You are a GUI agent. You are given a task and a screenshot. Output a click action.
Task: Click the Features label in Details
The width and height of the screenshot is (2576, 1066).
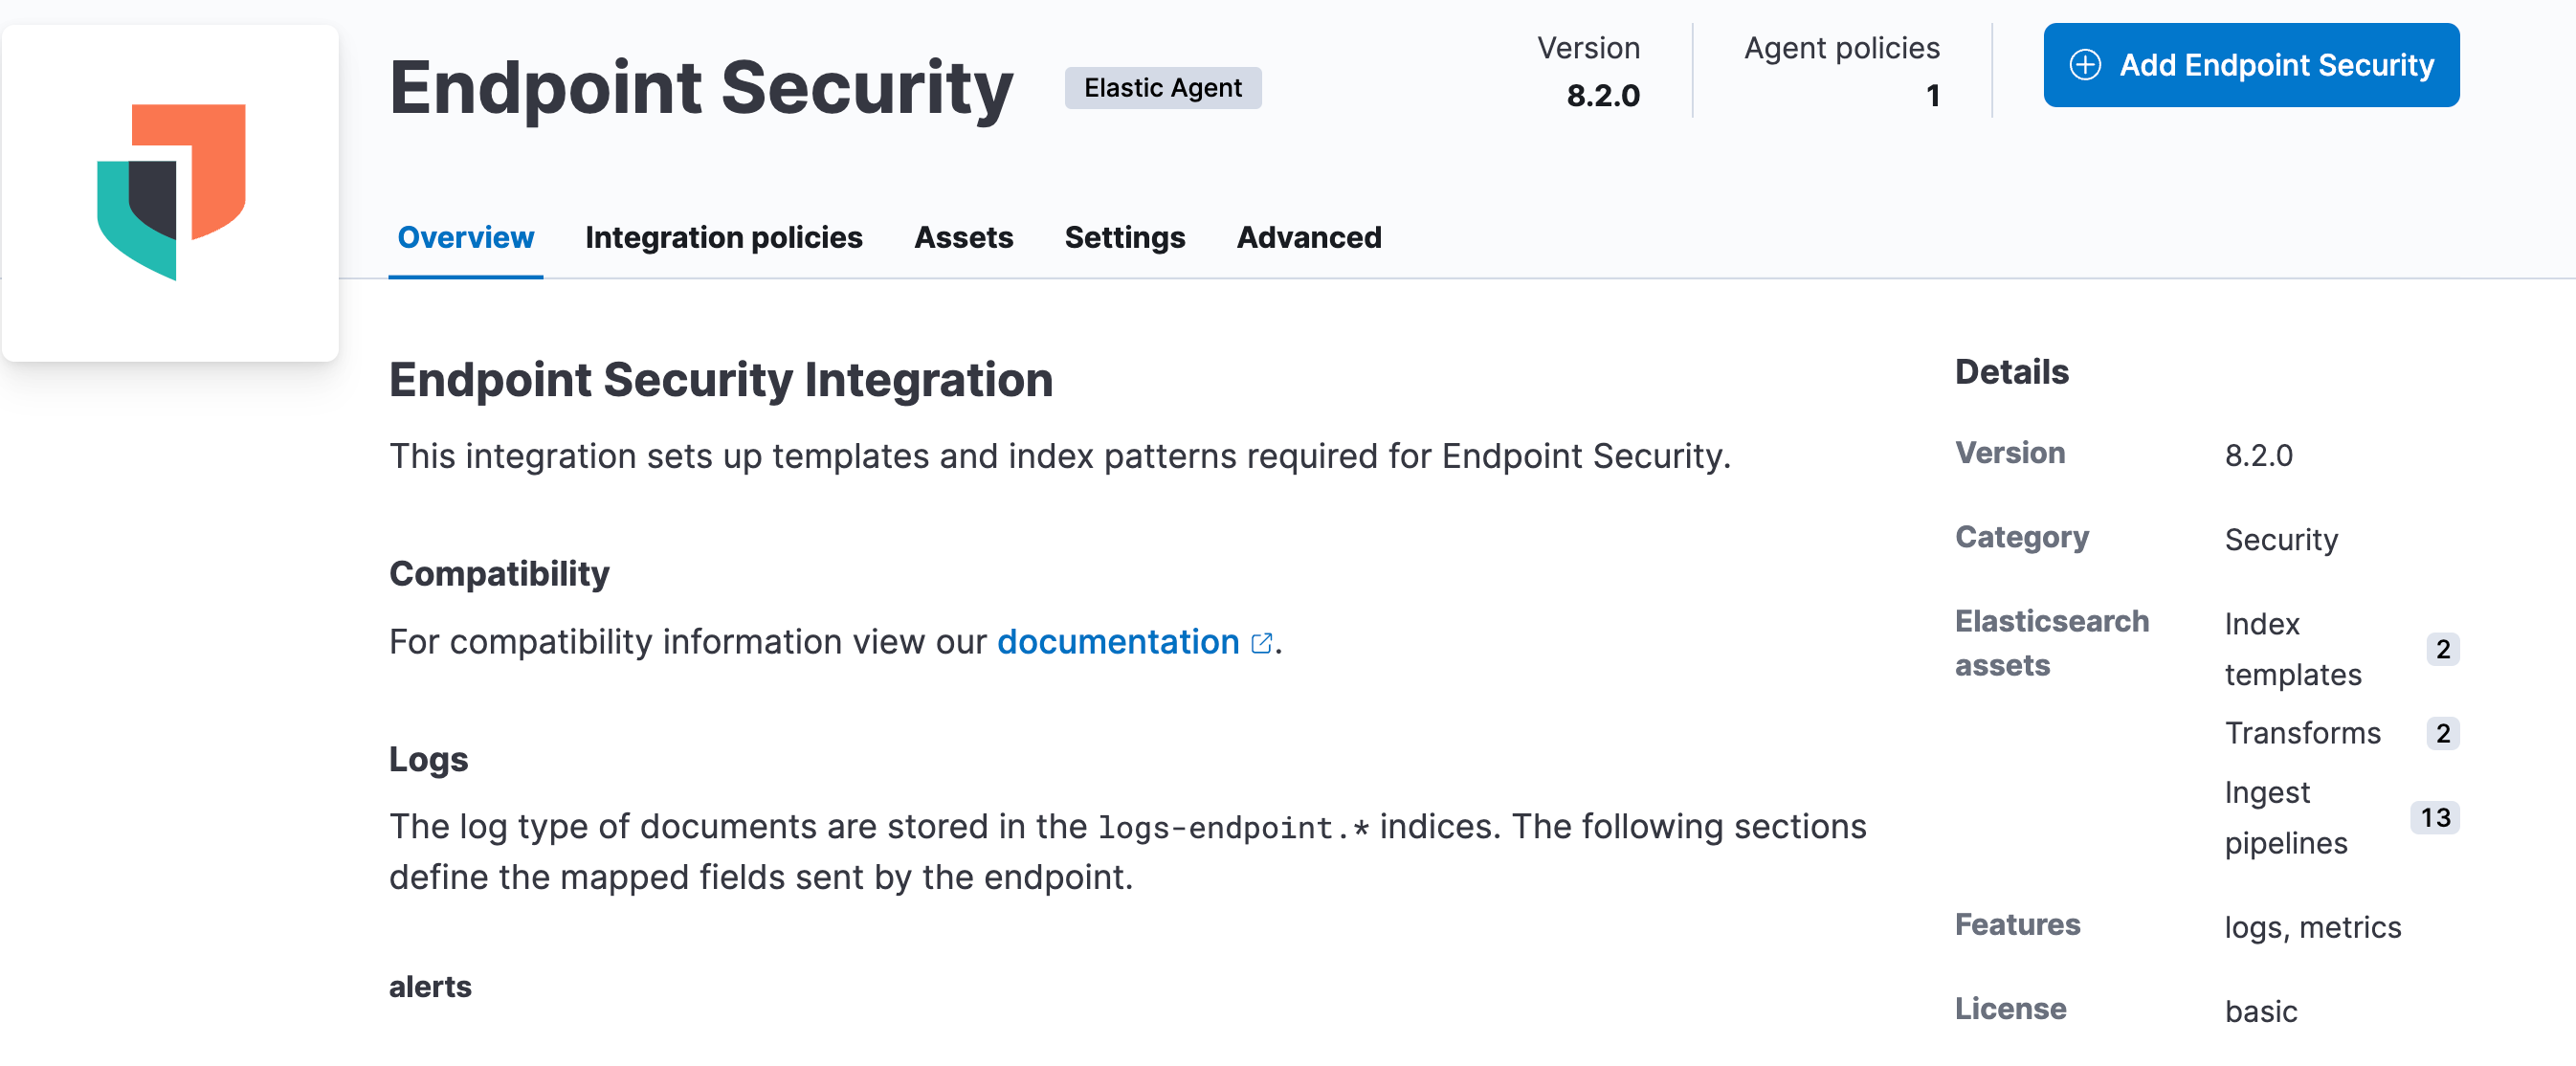pyautogui.click(x=2018, y=925)
